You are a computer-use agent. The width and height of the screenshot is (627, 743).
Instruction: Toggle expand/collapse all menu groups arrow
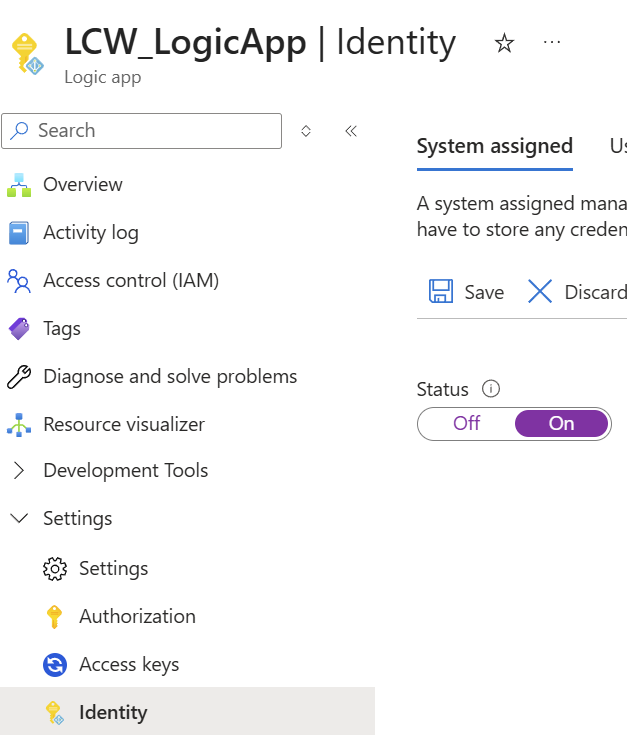click(306, 131)
